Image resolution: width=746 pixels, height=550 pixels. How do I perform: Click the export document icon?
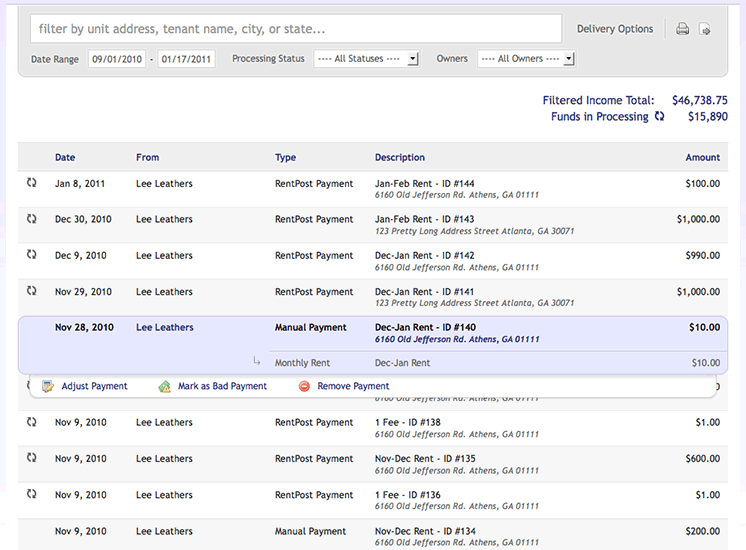click(705, 29)
